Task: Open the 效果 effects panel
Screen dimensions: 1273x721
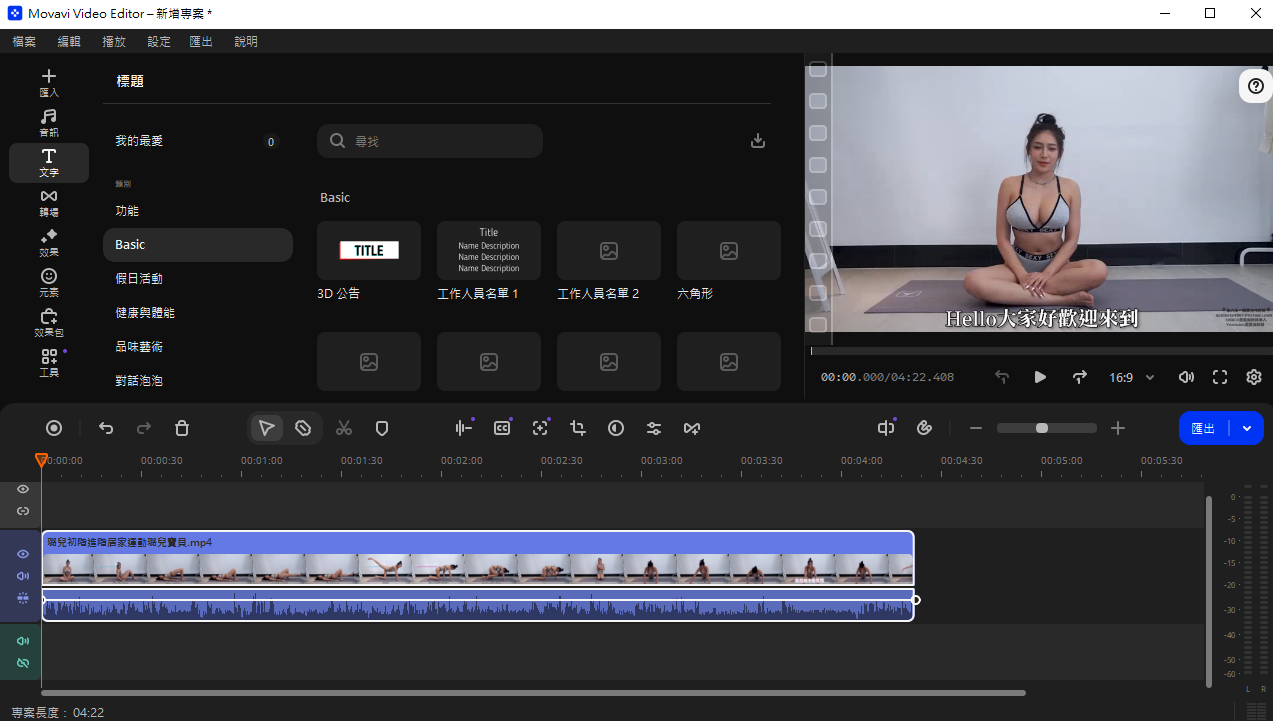Action: [x=49, y=243]
